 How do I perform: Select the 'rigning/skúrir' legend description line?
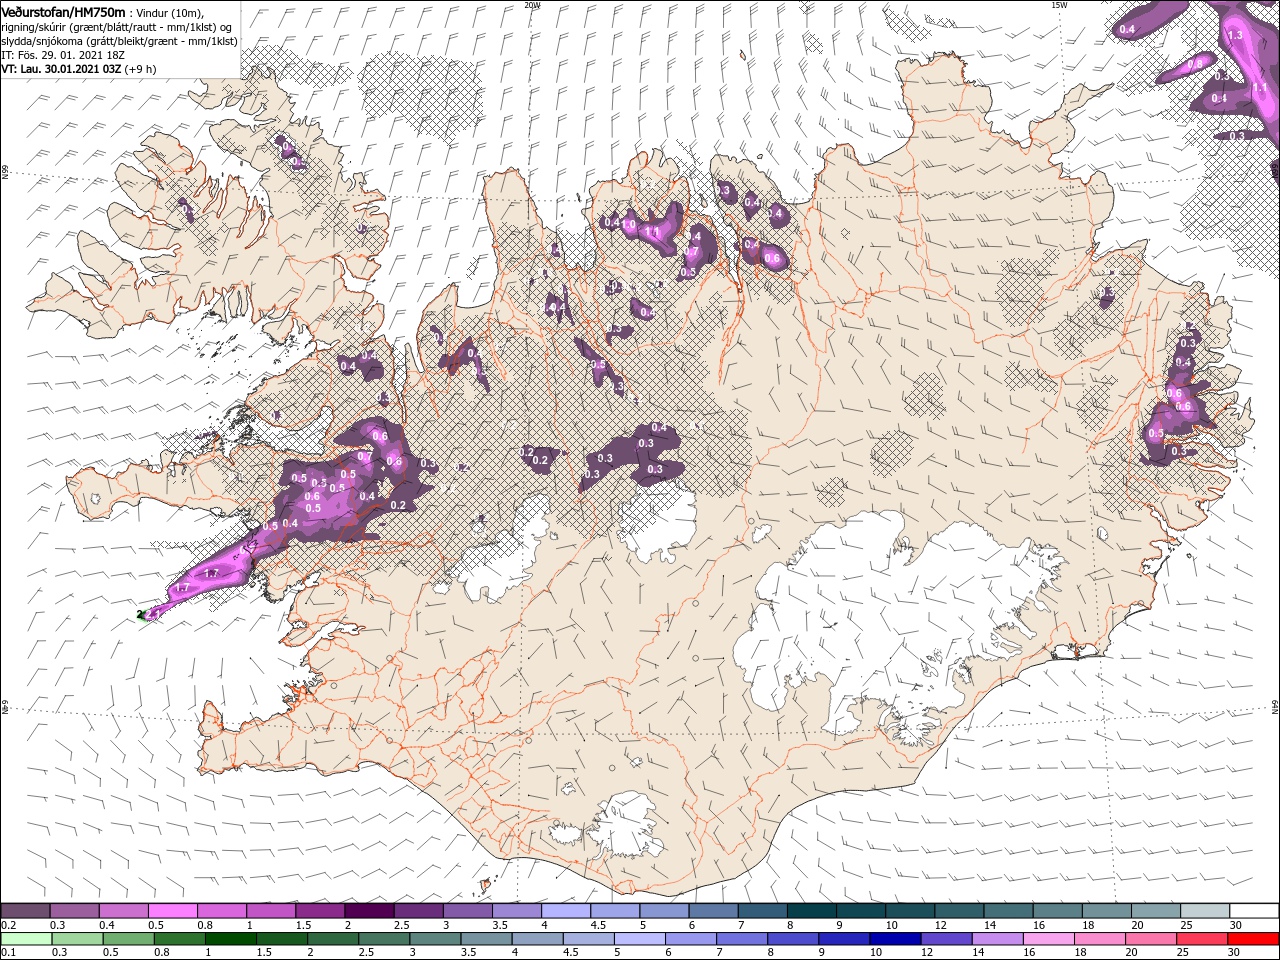coord(117,27)
